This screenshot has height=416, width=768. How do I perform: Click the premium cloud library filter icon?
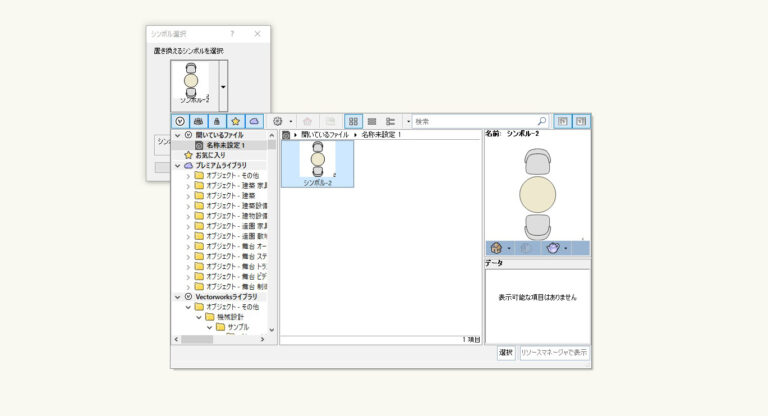pos(254,121)
